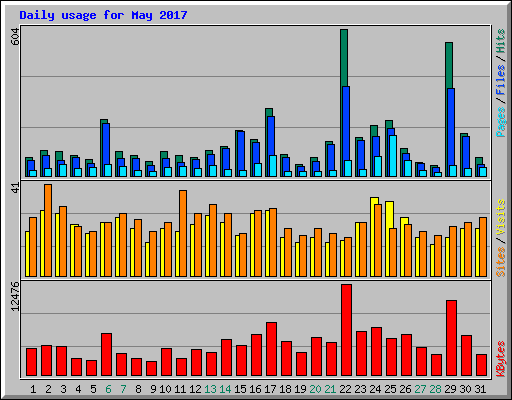Click day label 31 on the x-axis

[480, 389]
